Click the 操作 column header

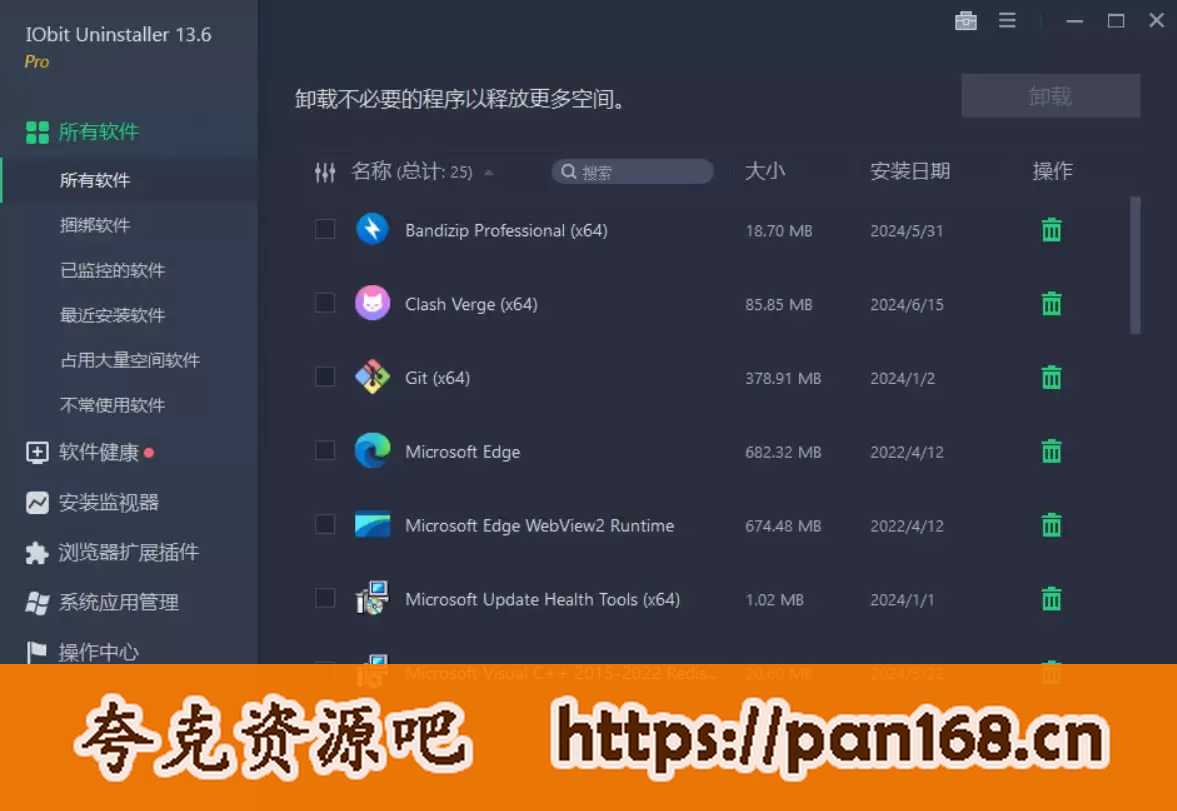click(x=1052, y=171)
